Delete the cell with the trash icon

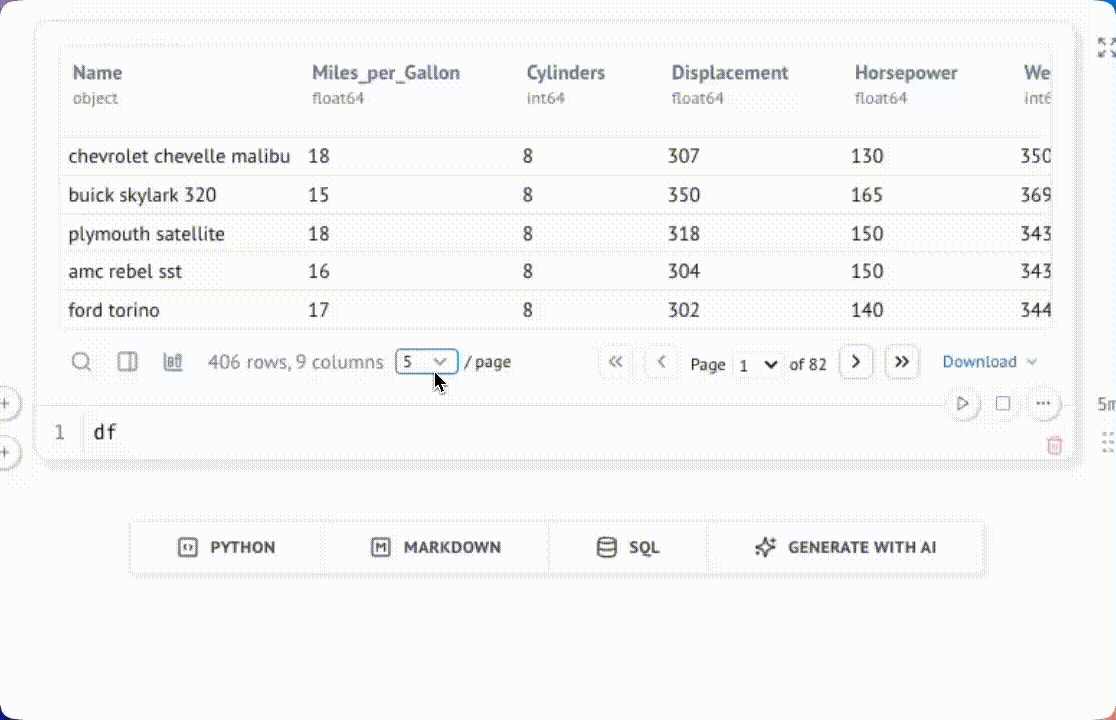coord(1054,445)
